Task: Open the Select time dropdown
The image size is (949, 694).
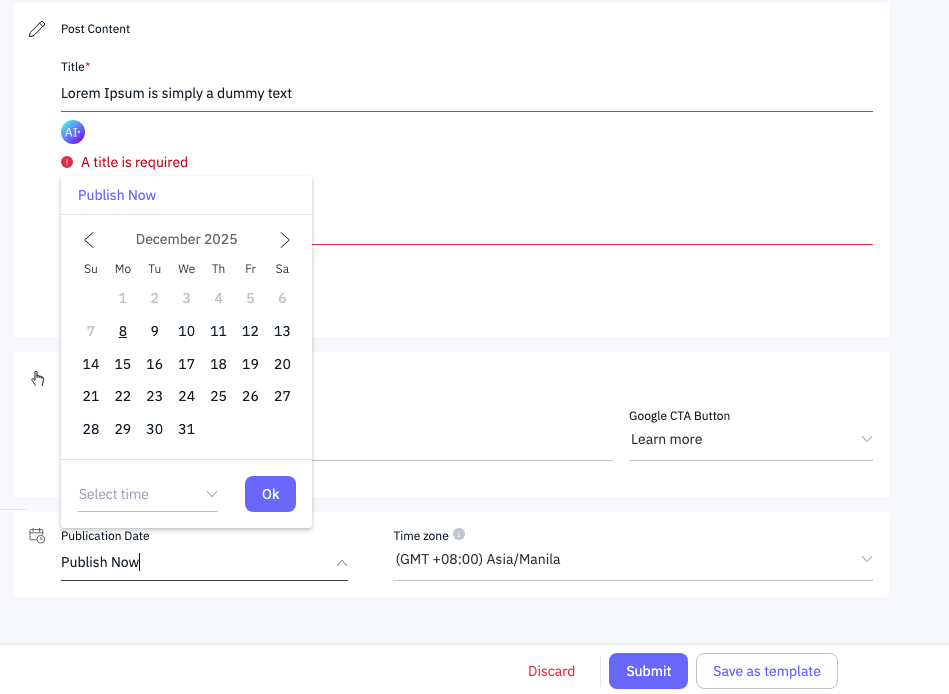Action: [147, 494]
